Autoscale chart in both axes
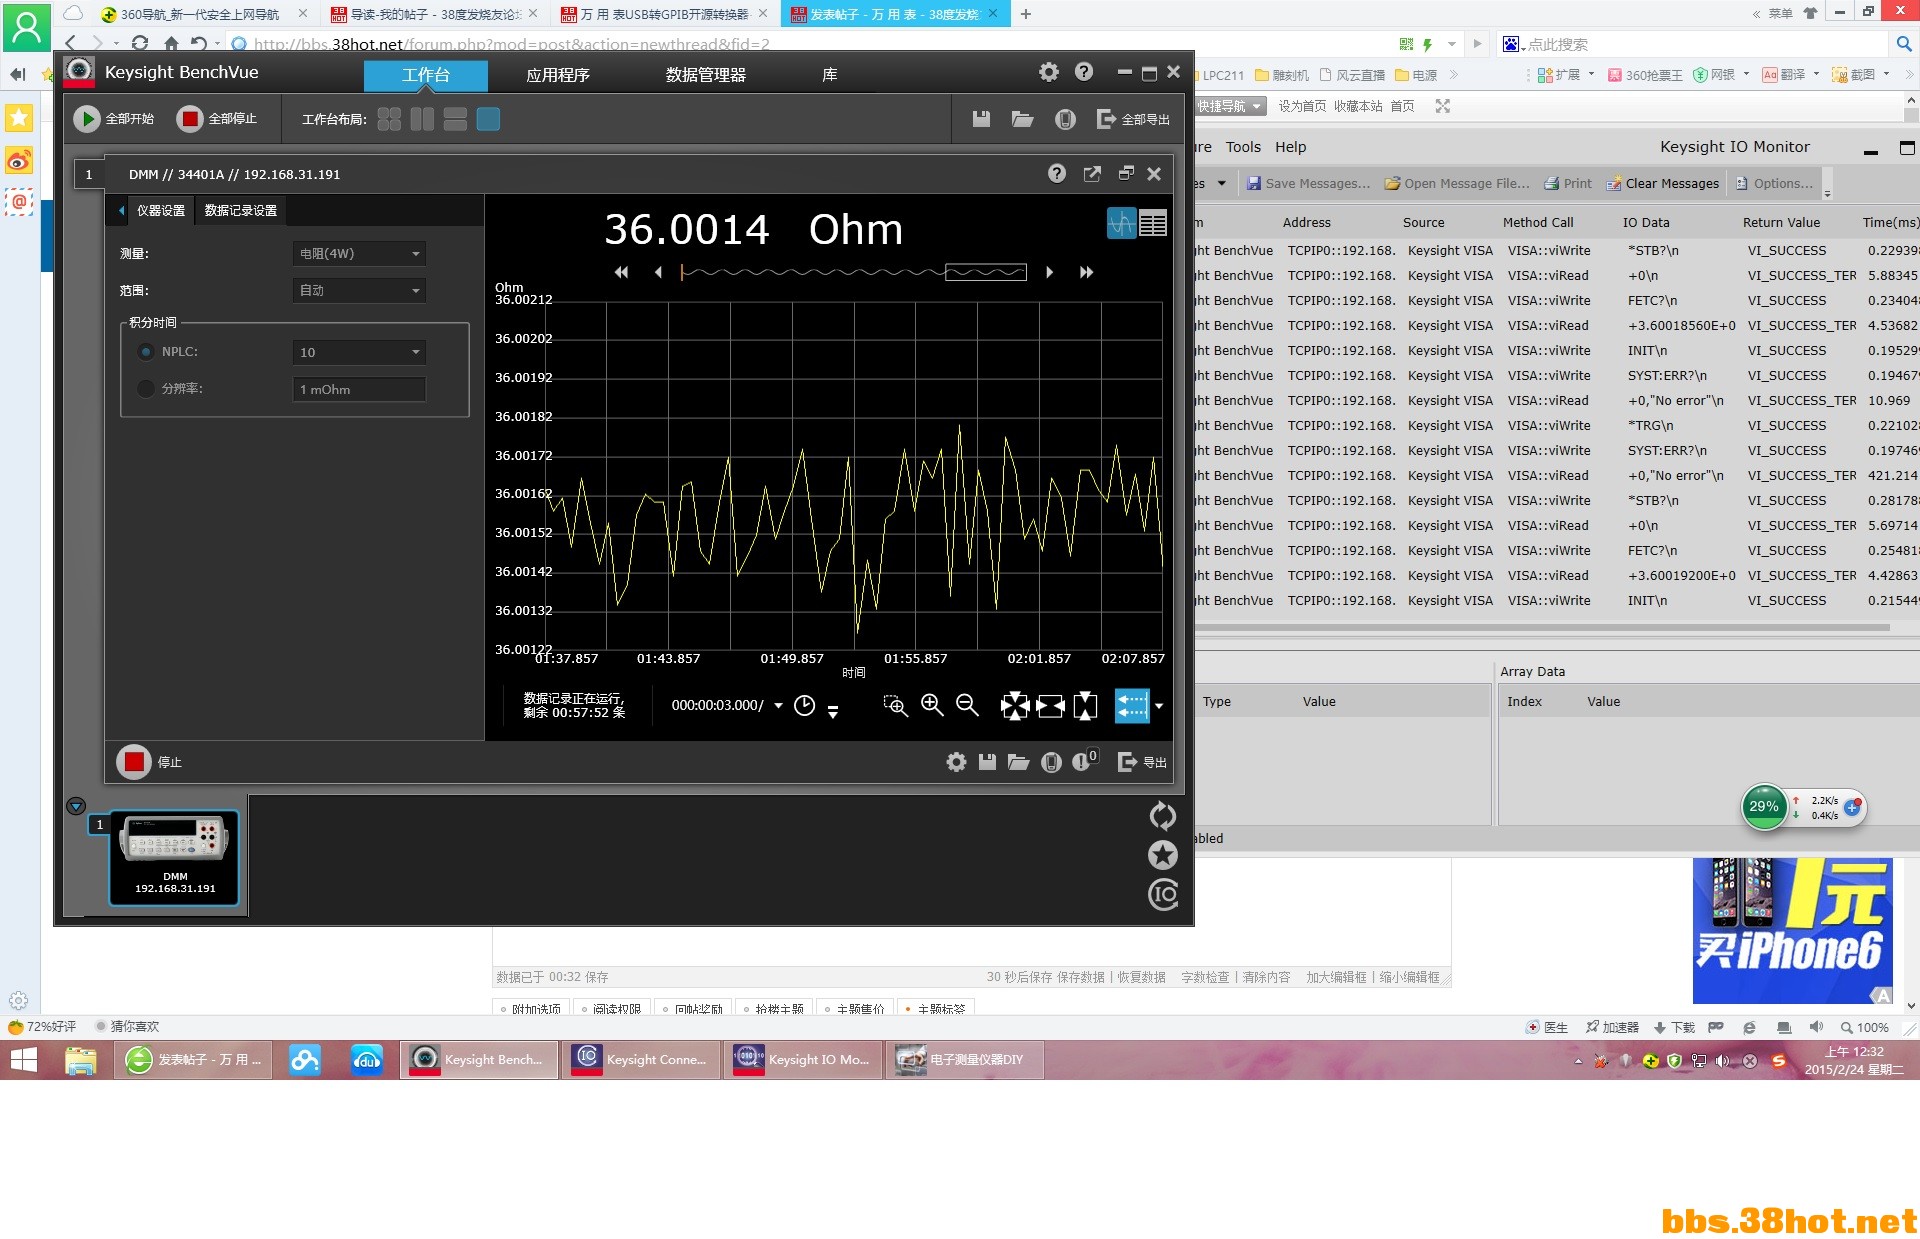1920x1239 pixels. click(x=1014, y=706)
